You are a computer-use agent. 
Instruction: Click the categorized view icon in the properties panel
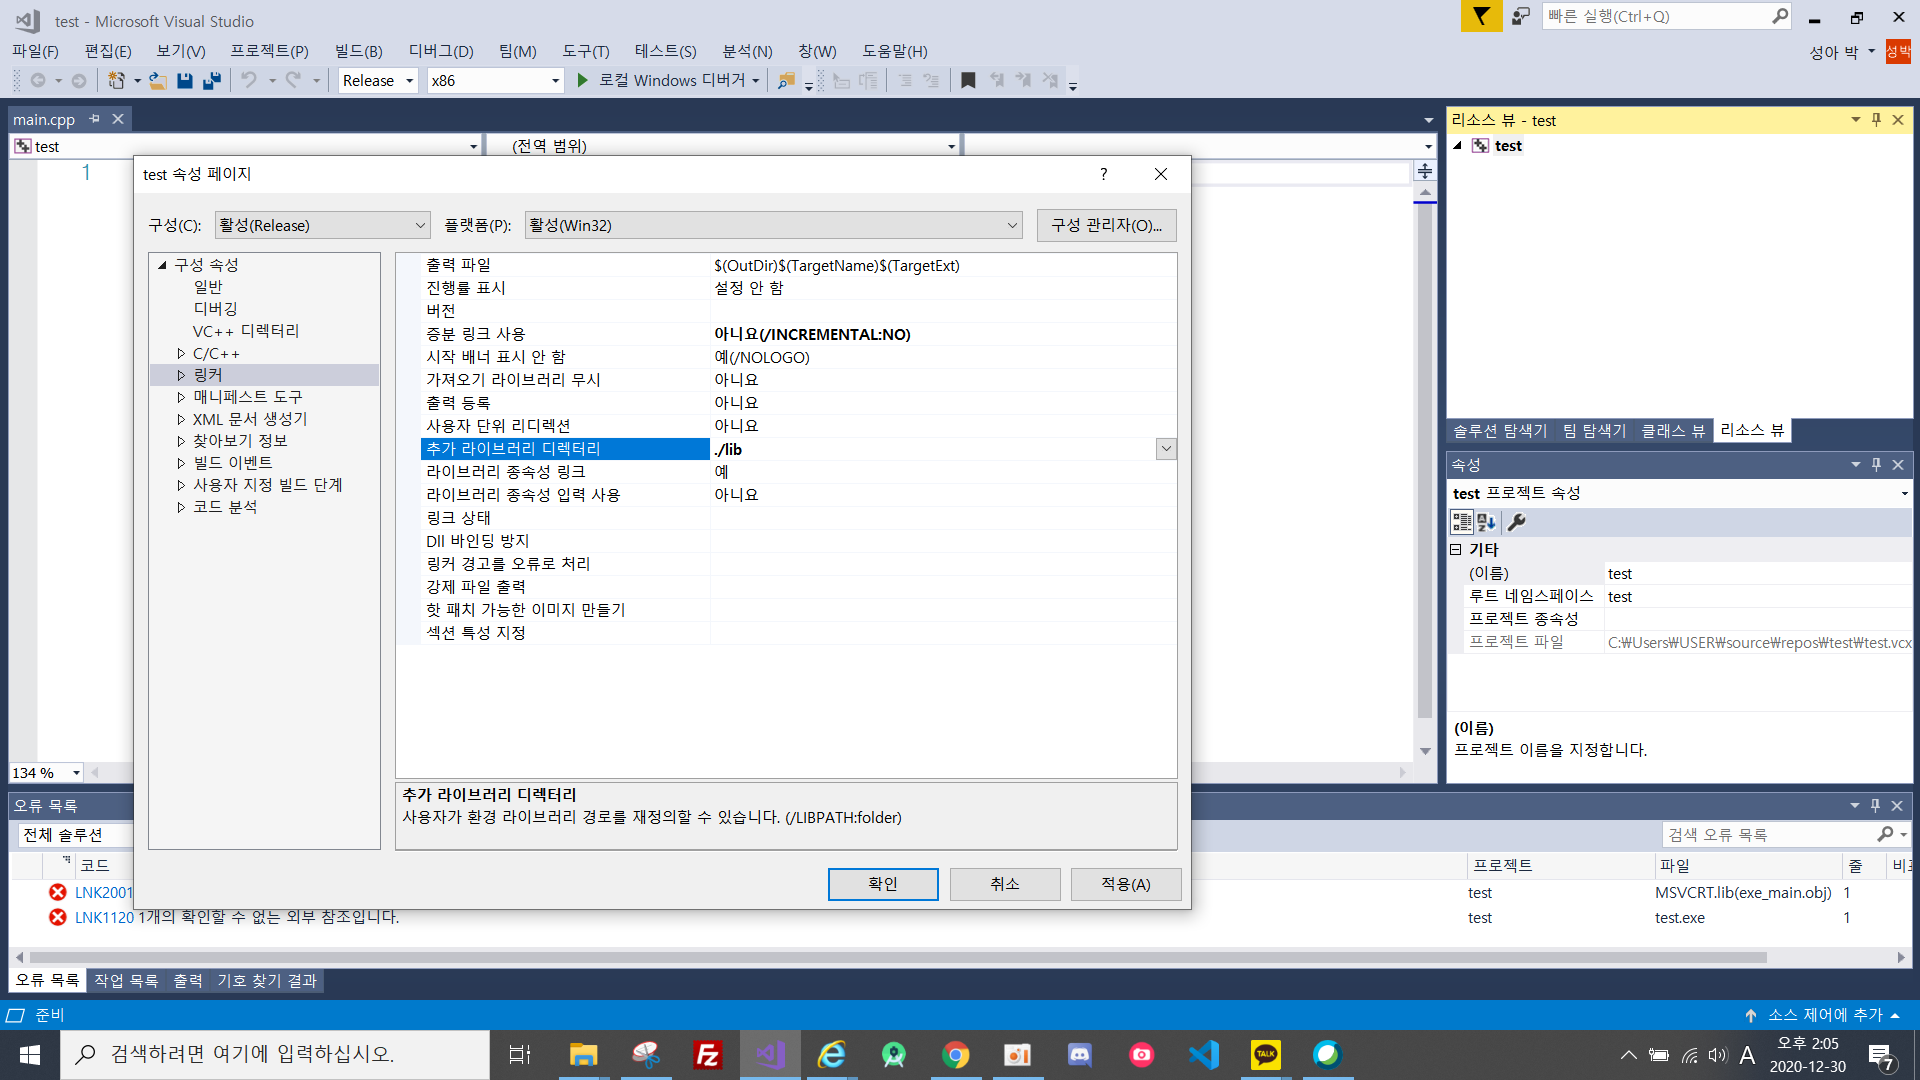coord(1461,522)
